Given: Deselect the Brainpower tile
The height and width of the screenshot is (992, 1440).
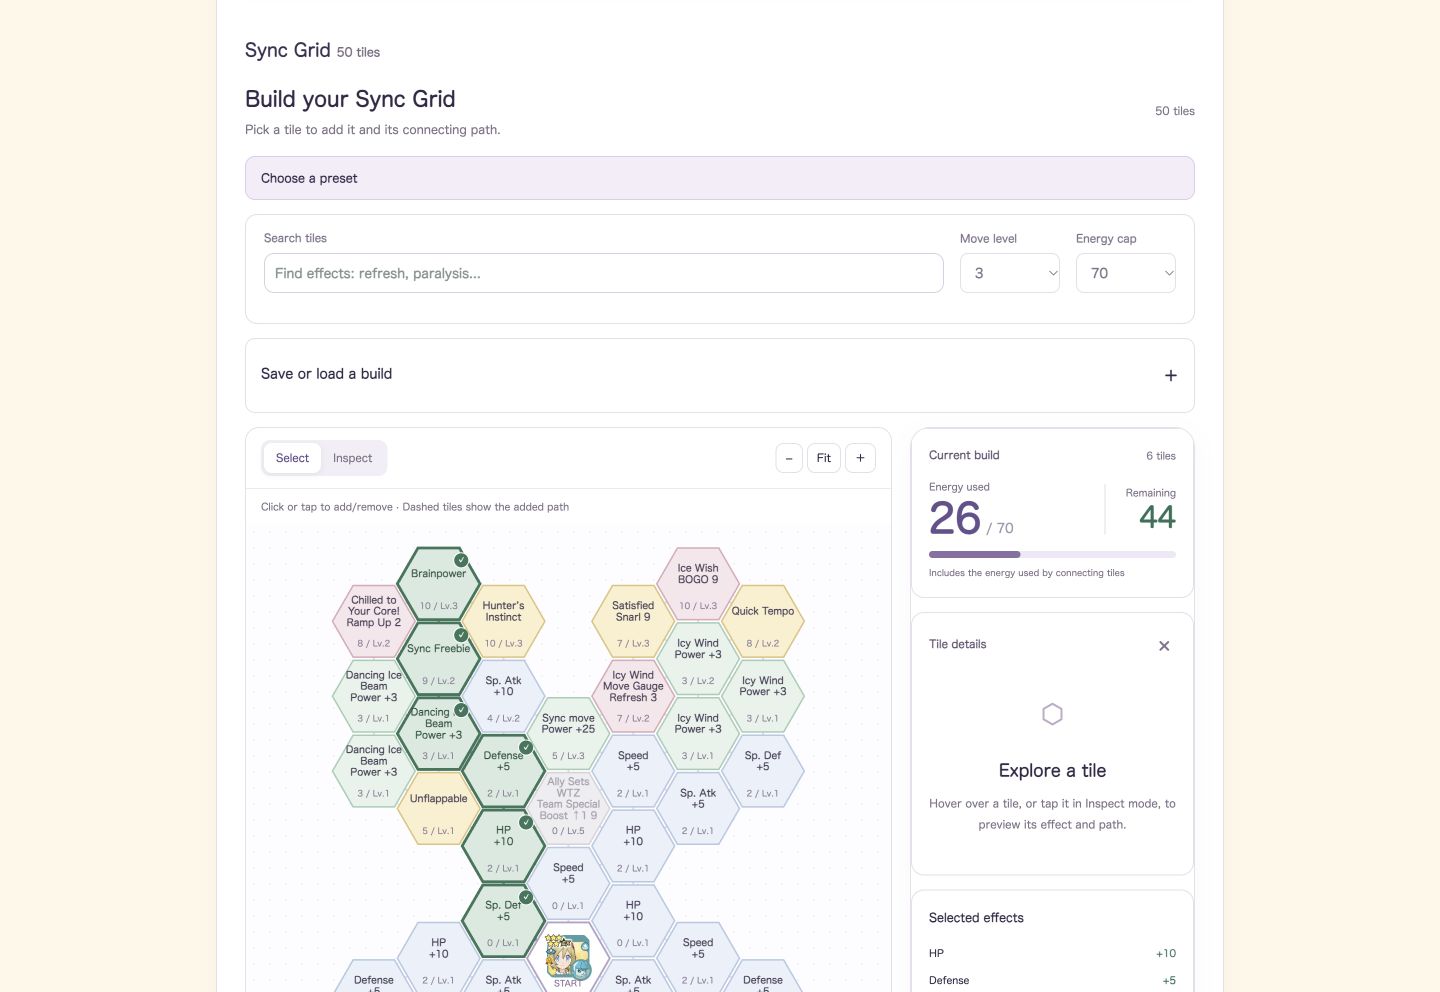Looking at the screenshot, I should coord(438,585).
